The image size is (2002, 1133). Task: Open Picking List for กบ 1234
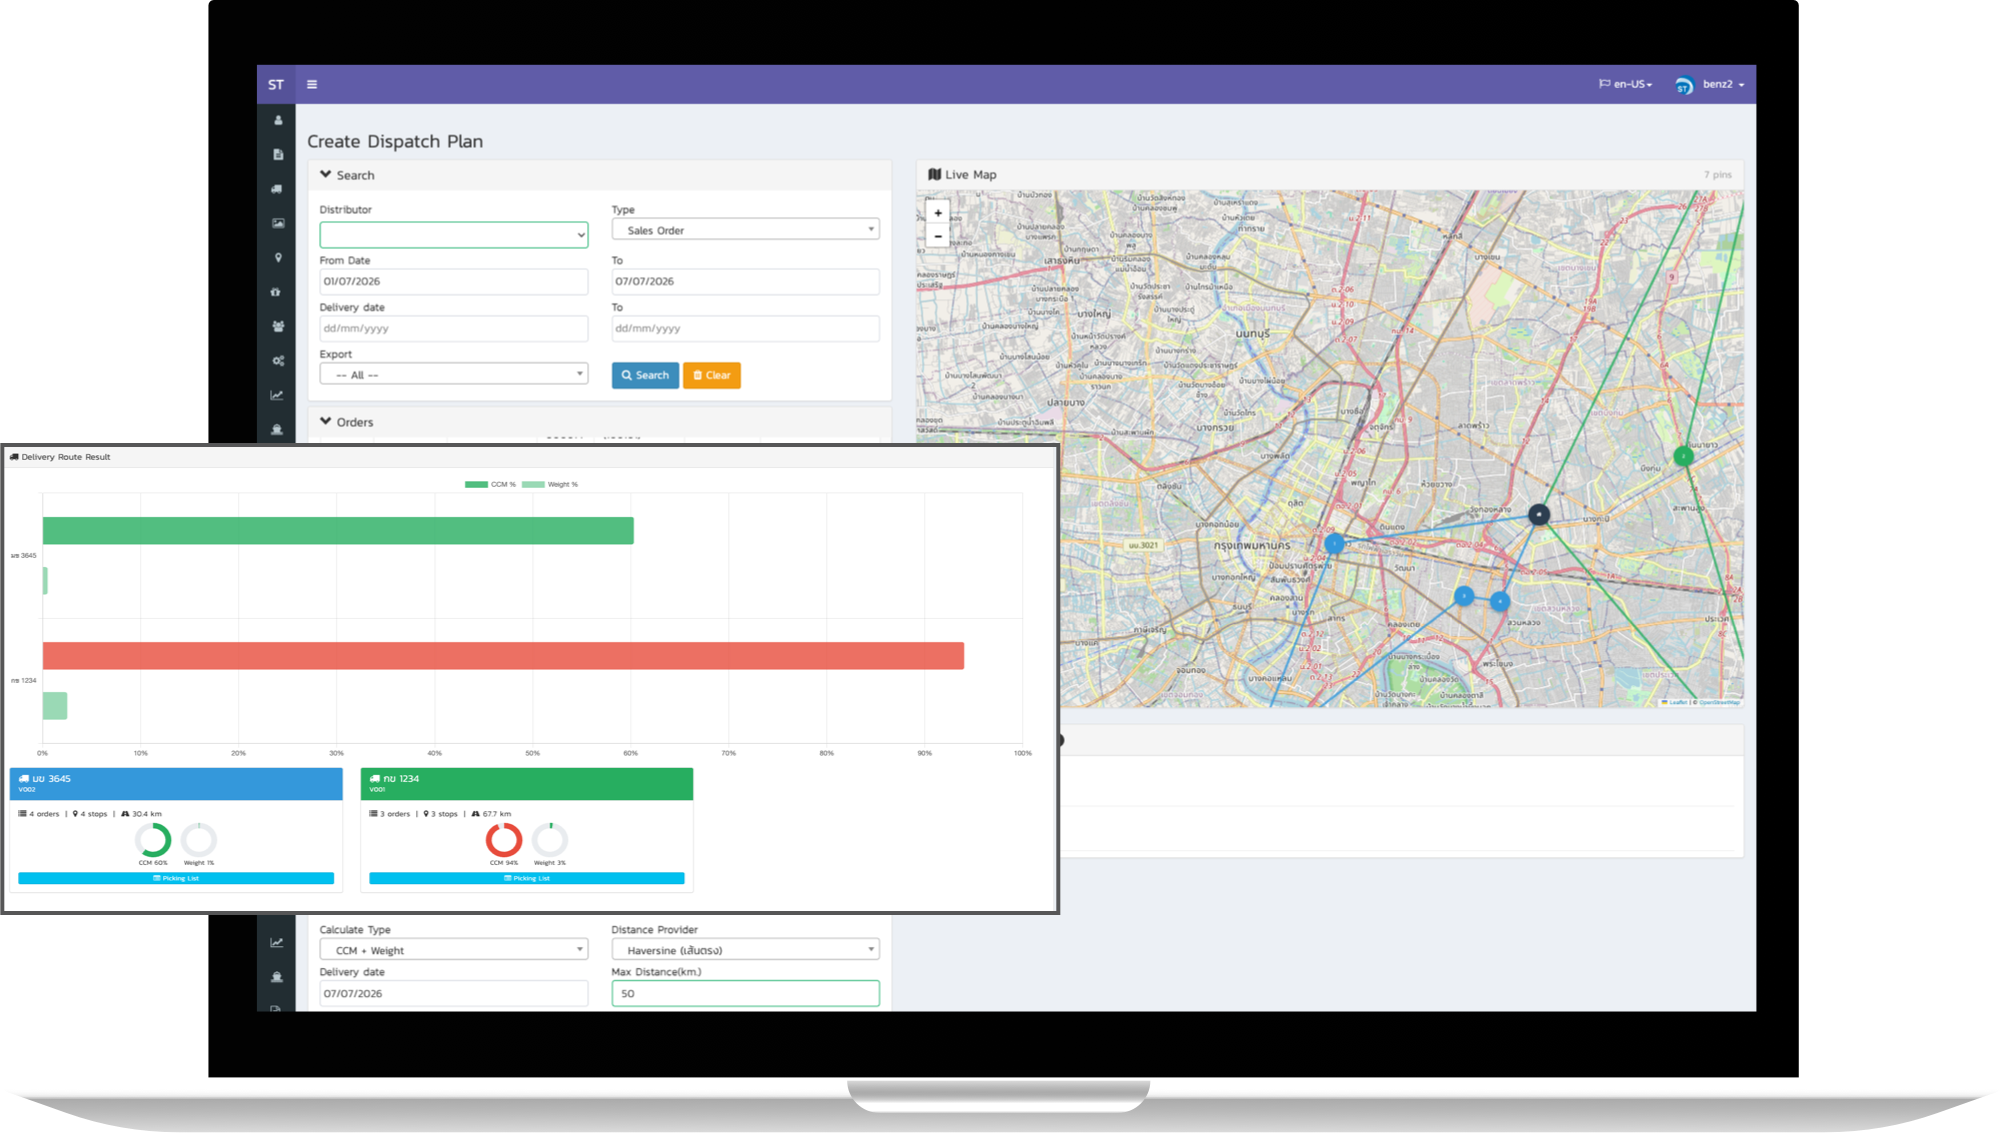(527, 878)
